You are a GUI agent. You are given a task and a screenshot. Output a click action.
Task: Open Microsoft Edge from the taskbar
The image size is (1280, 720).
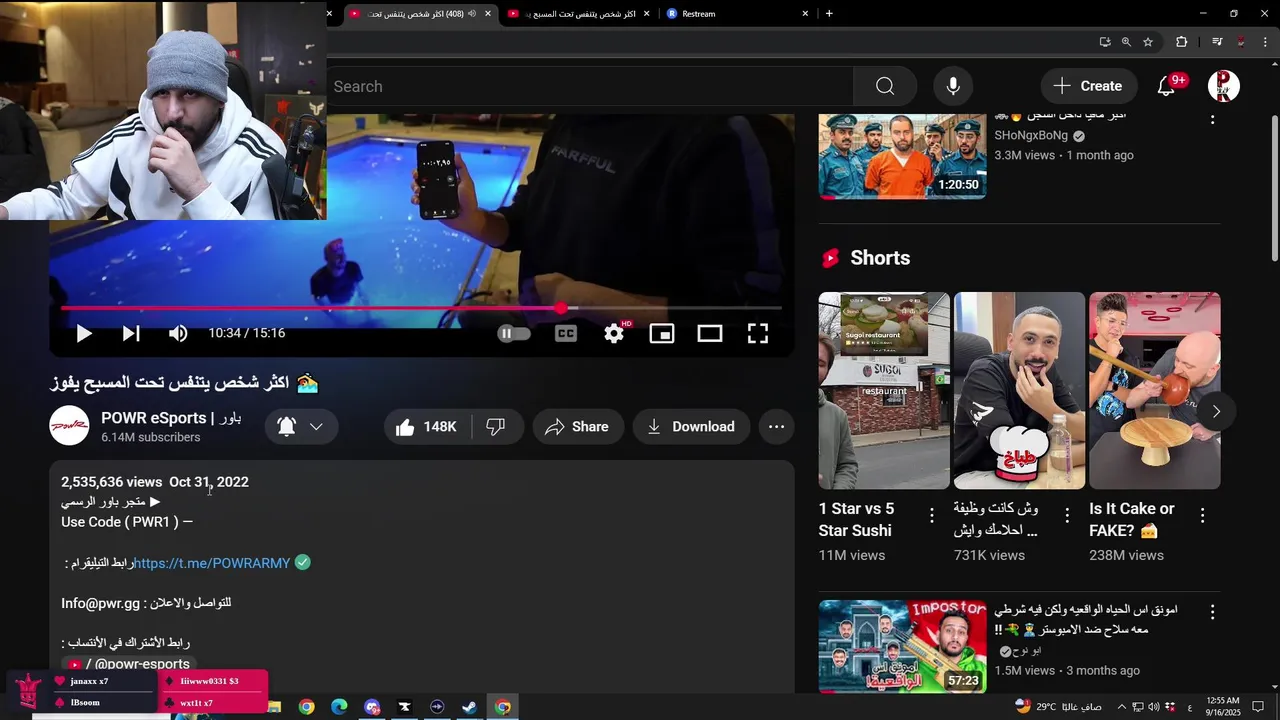coord(339,707)
